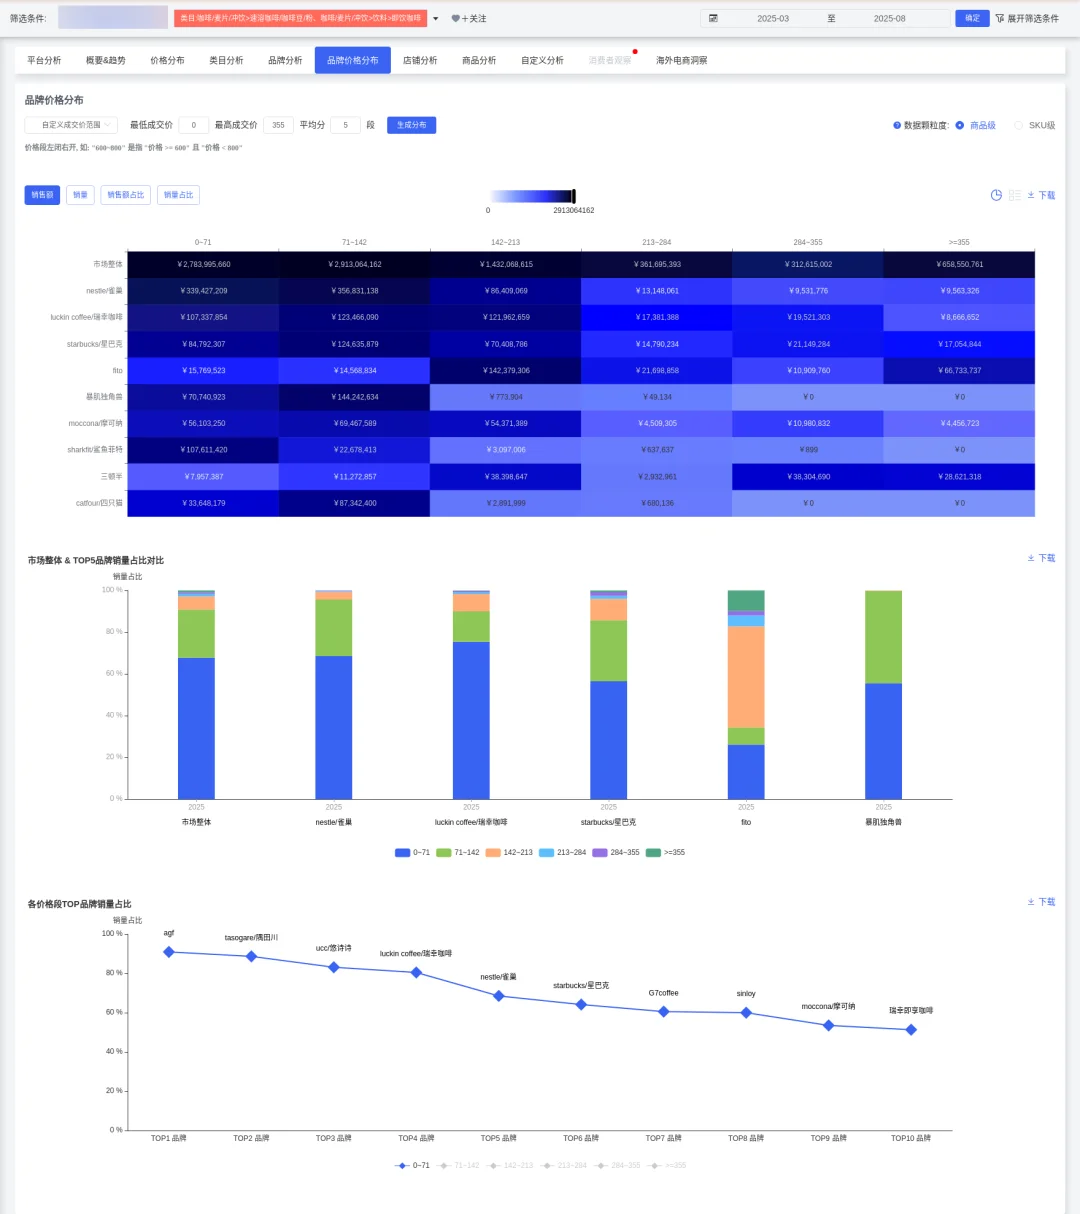The width and height of the screenshot is (1080, 1214).
Task: Open the 商品分析 tab
Action: coord(479,61)
